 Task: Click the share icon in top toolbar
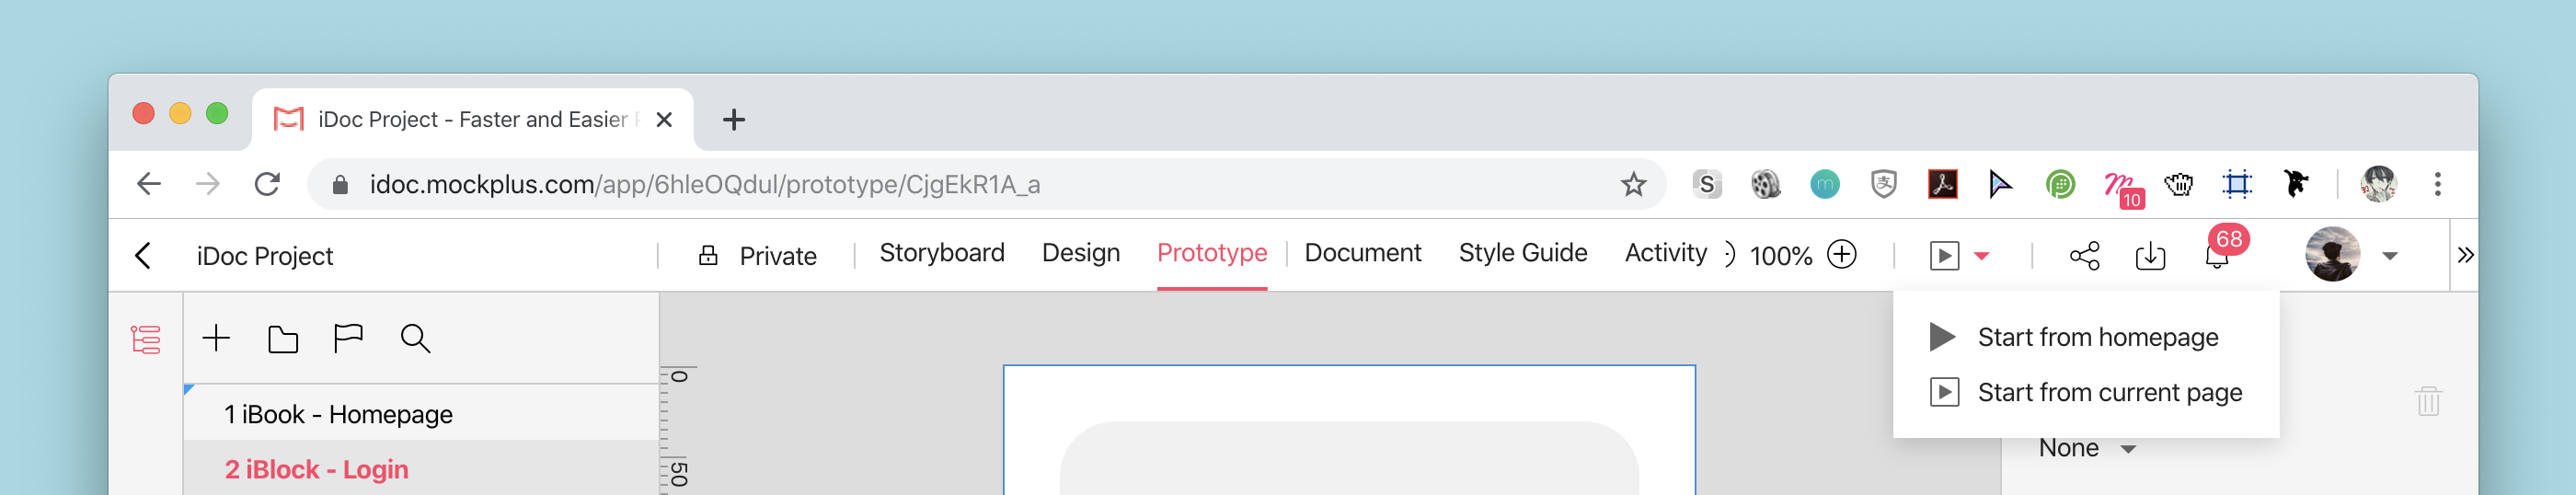click(2085, 256)
